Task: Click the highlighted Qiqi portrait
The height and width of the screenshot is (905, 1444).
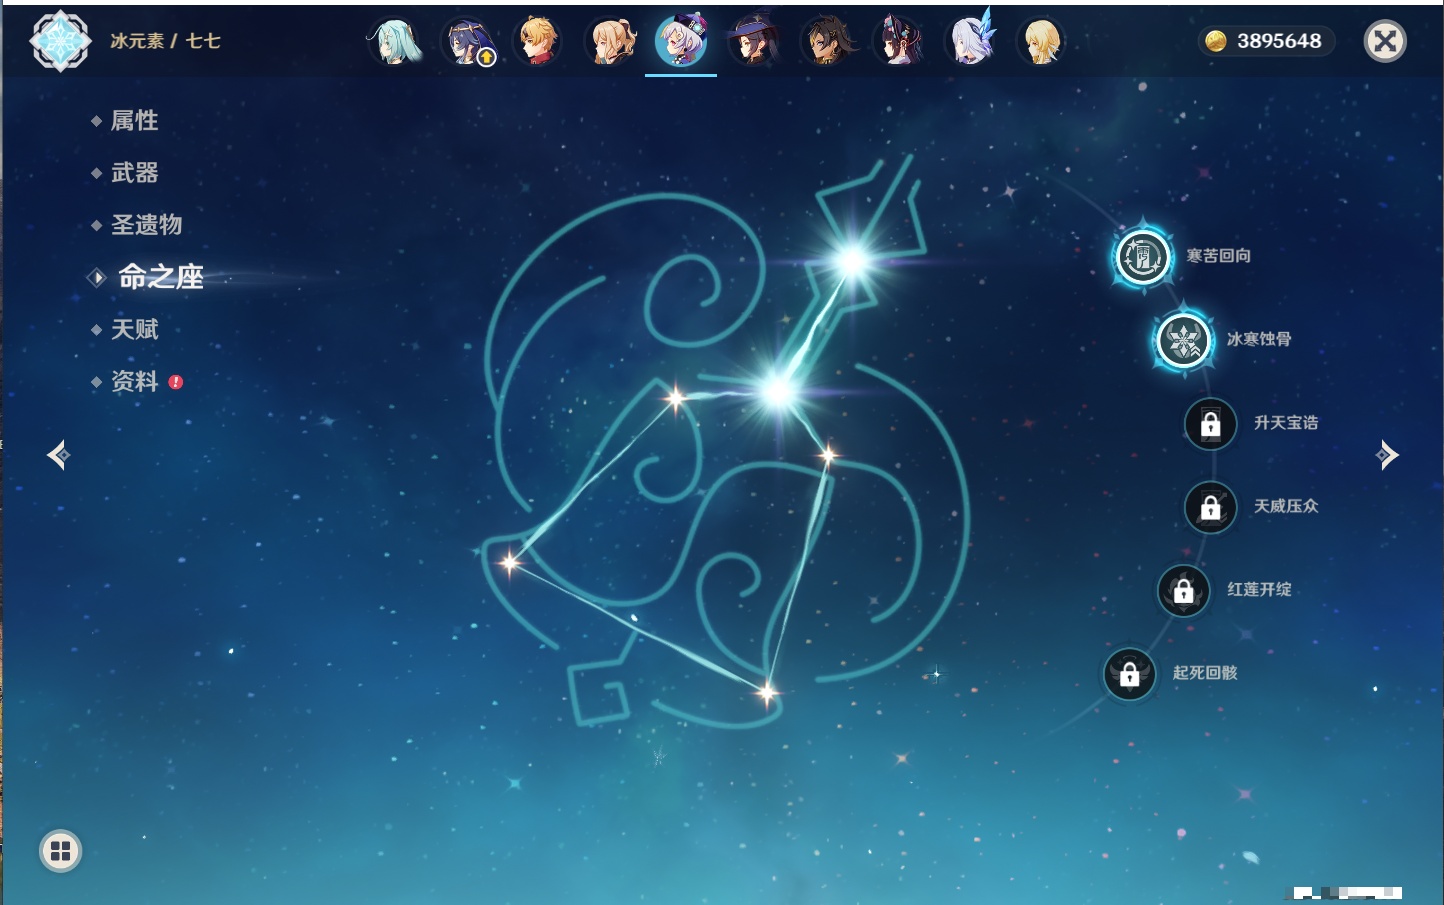Action: click(681, 41)
